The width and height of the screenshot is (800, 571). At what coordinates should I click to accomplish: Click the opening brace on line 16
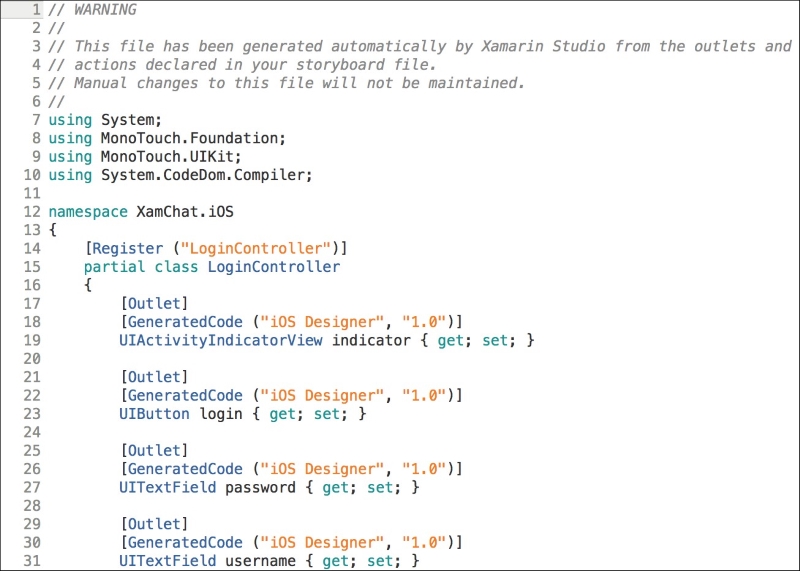[x=88, y=285]
